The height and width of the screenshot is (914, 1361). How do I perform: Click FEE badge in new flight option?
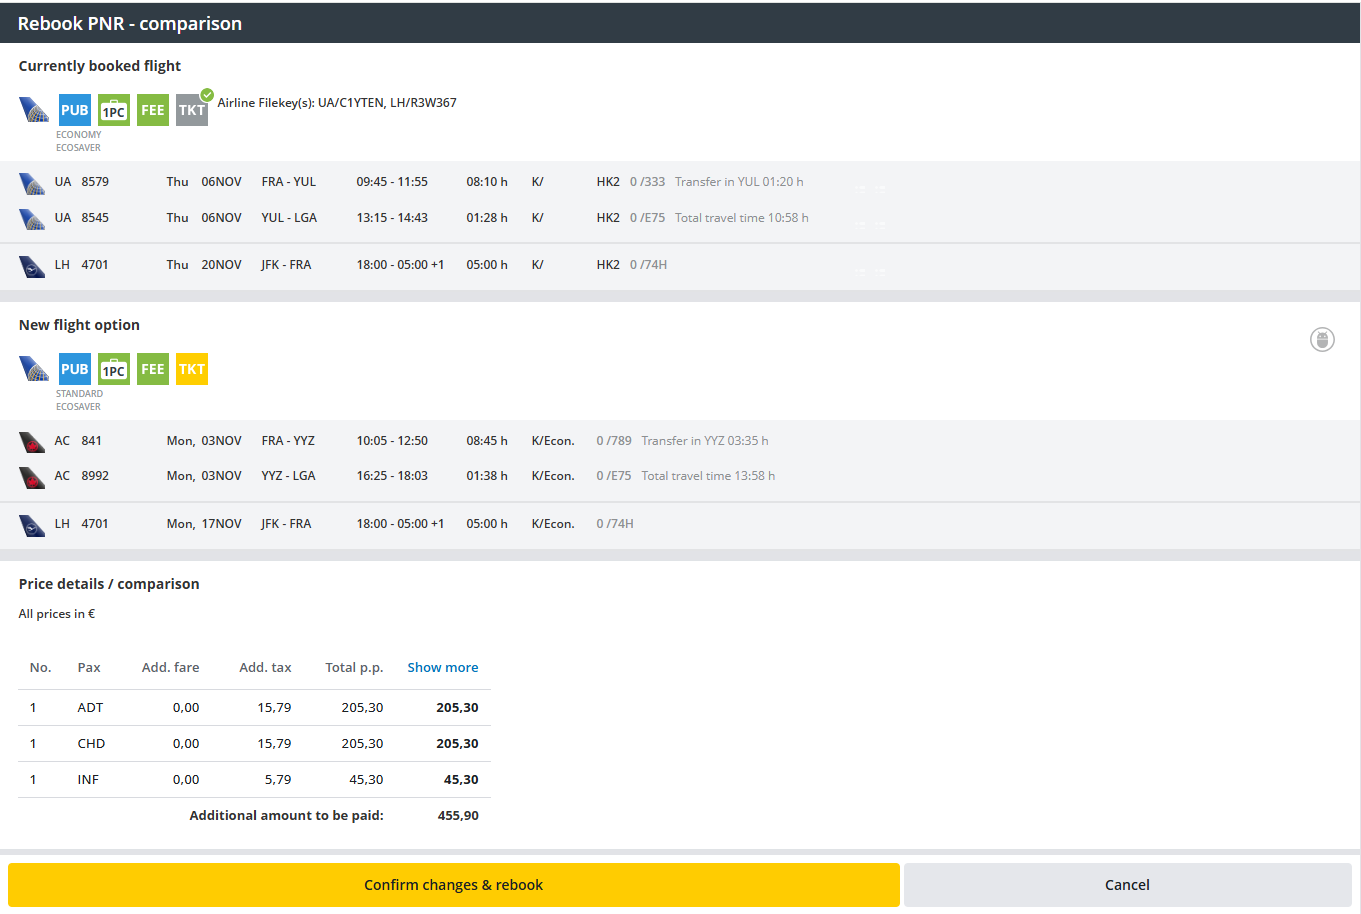tap(153, 369)
